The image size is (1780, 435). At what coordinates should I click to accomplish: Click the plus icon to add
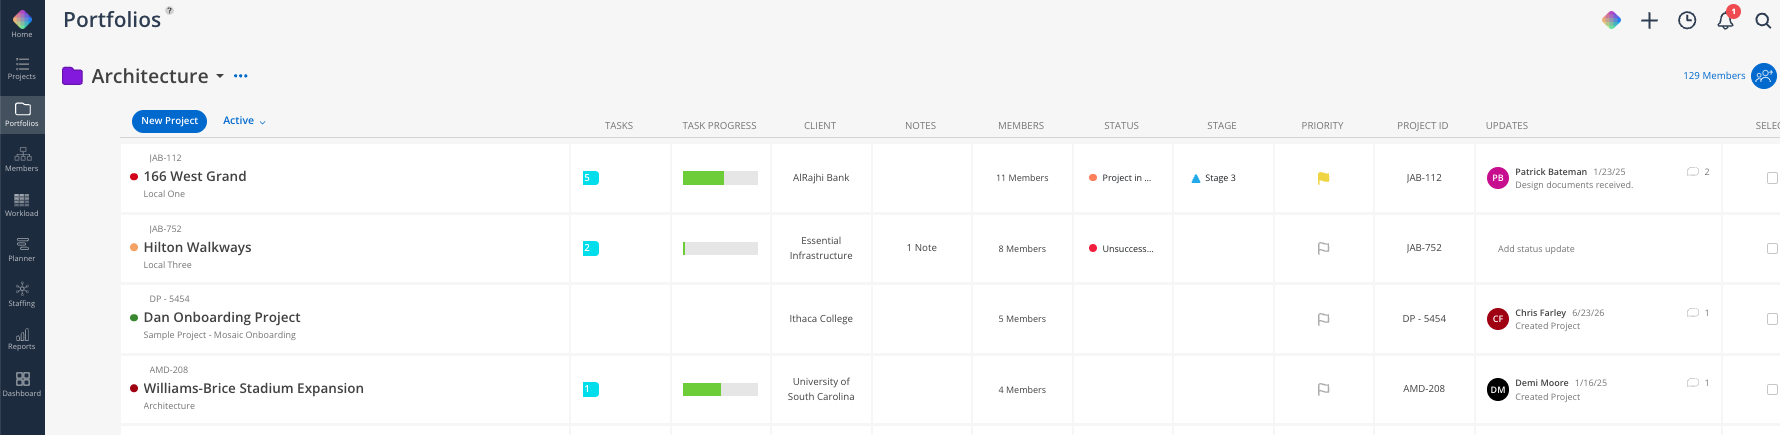[x=1649, y=21]
